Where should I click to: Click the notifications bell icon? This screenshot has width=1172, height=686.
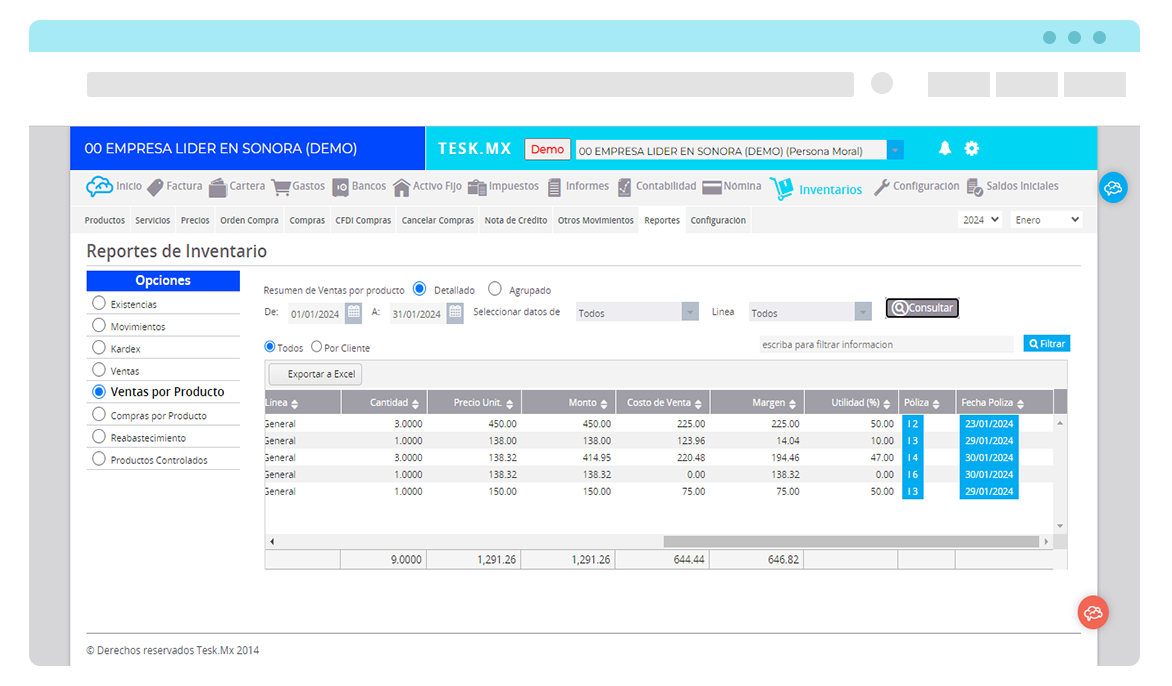[x=944, y=147]
